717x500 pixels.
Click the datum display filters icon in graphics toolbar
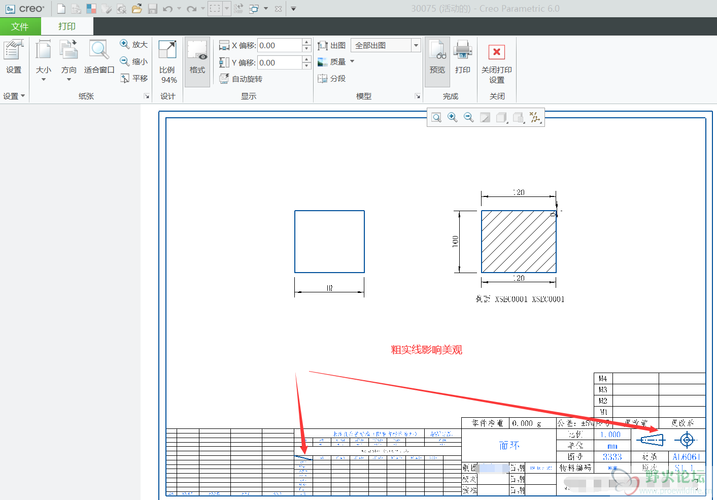pos(535,118)
